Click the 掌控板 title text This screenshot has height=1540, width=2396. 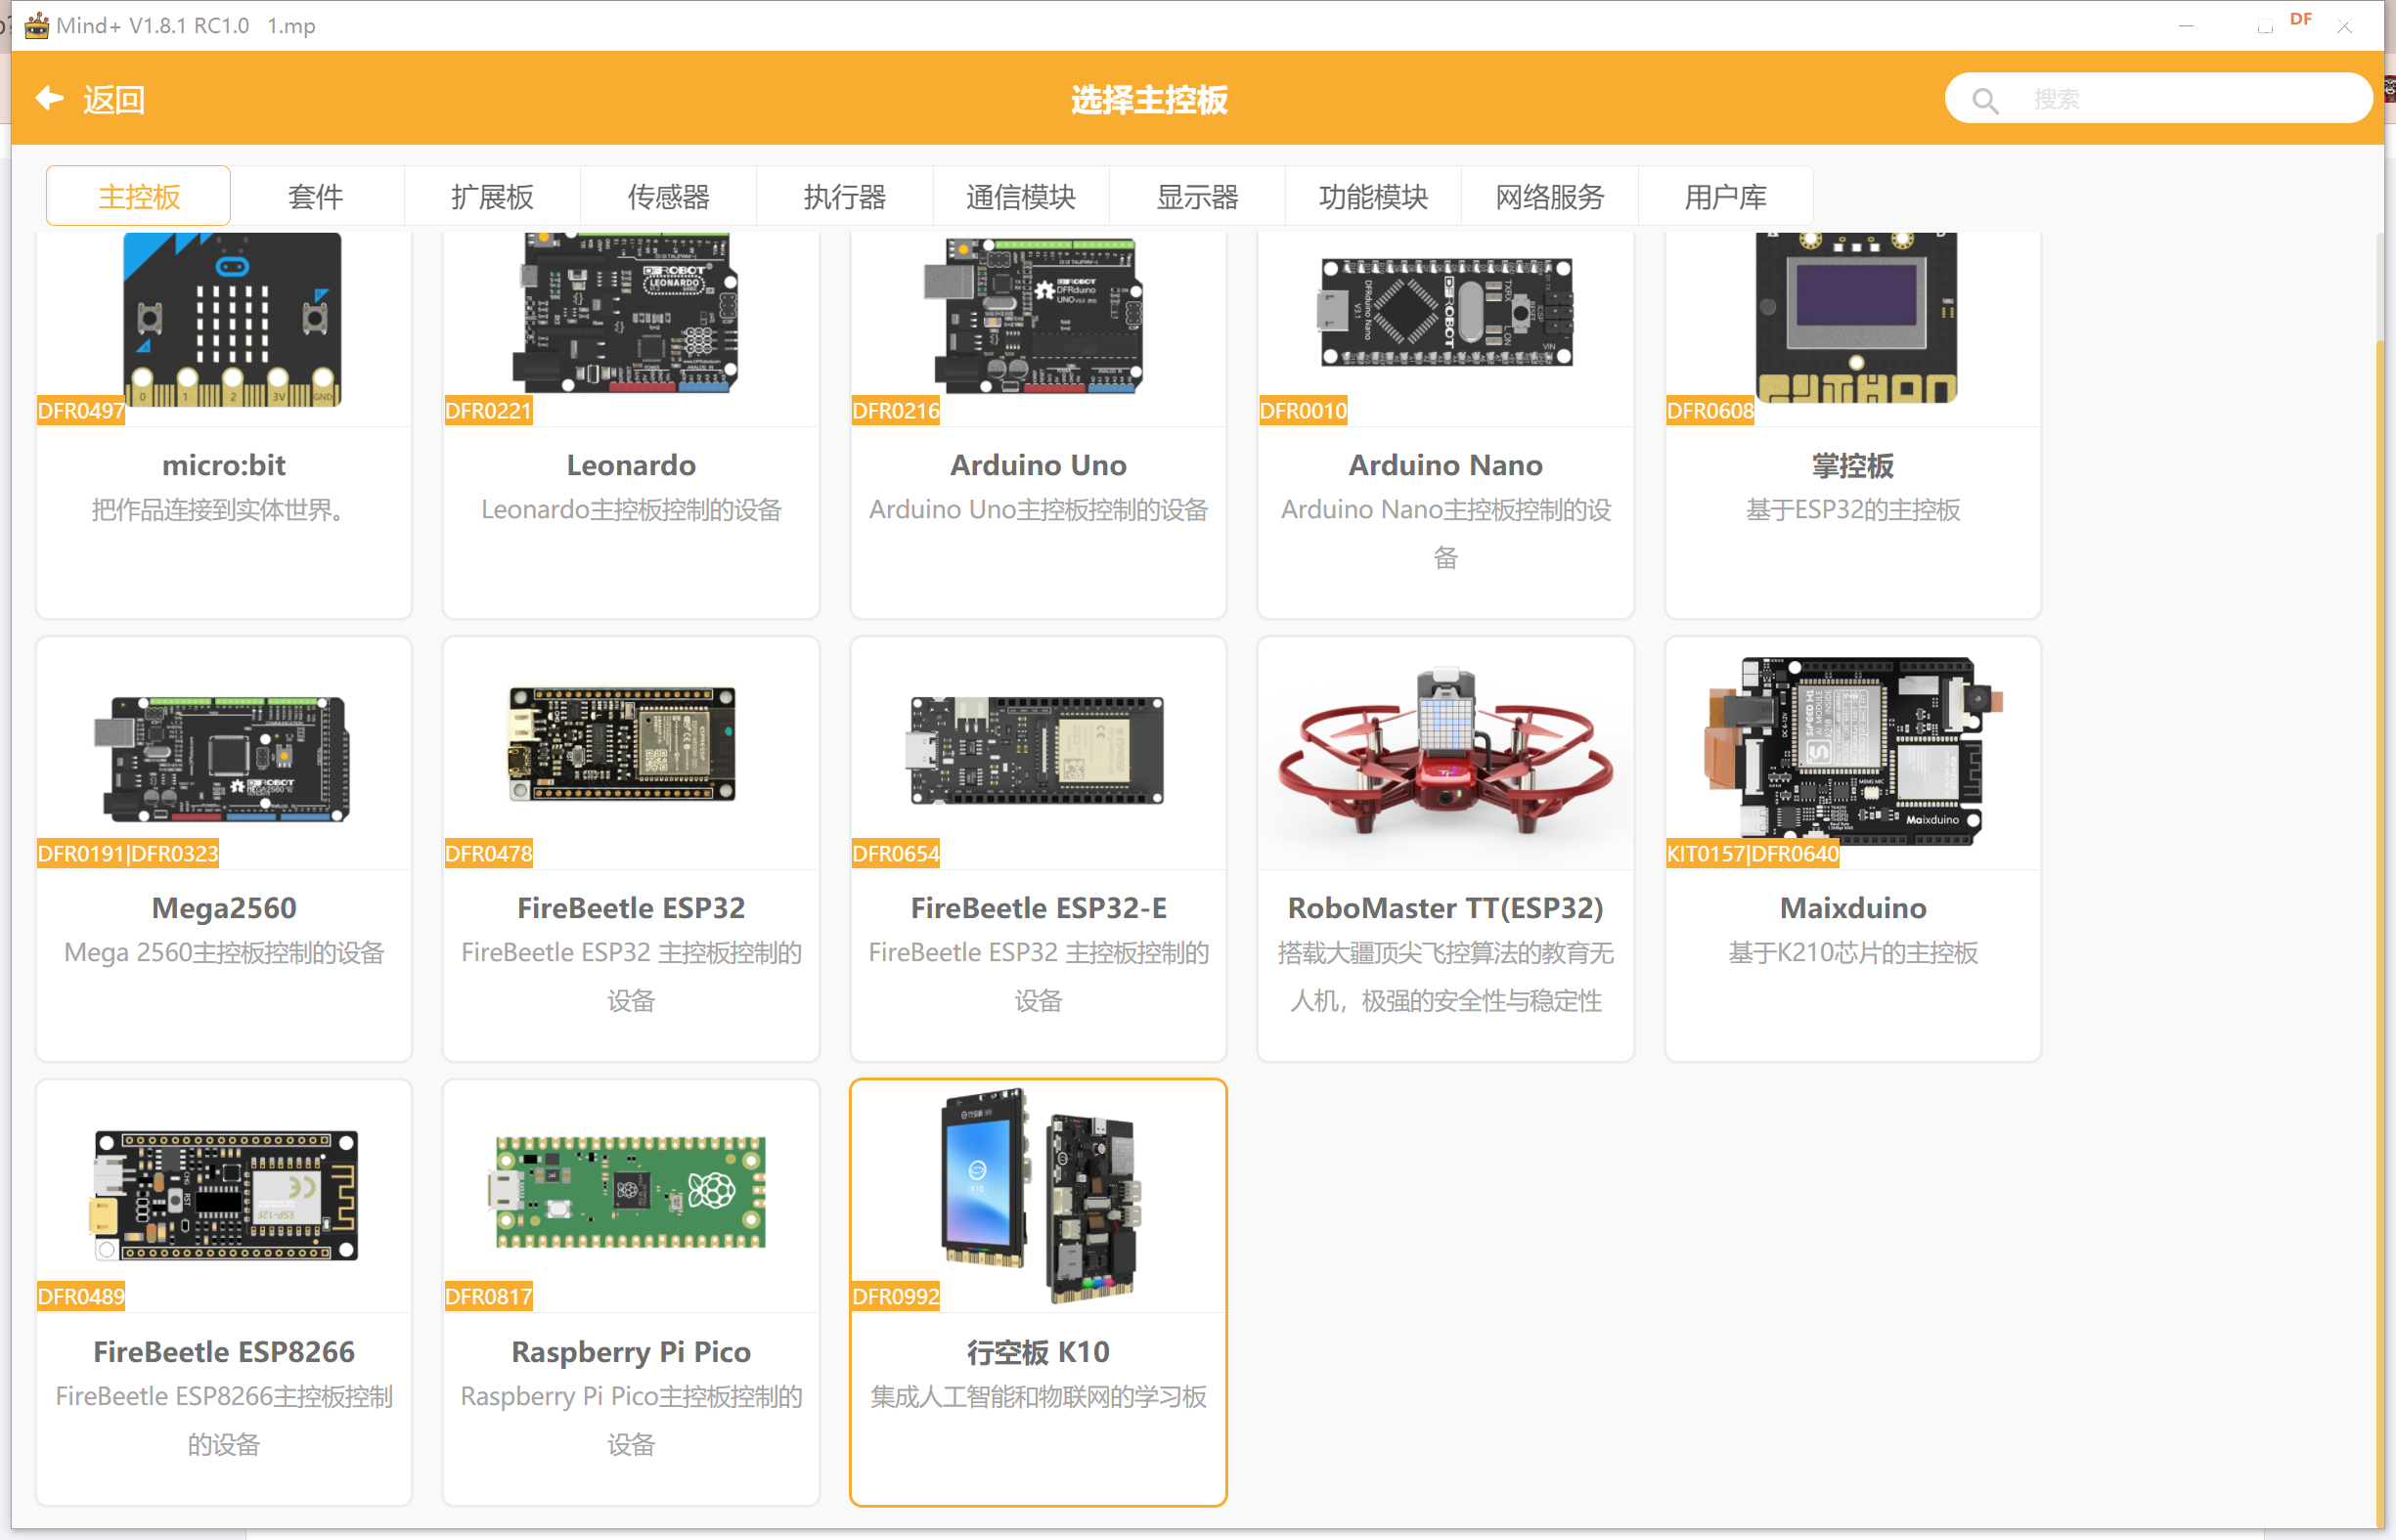[x=1853, y=466]
